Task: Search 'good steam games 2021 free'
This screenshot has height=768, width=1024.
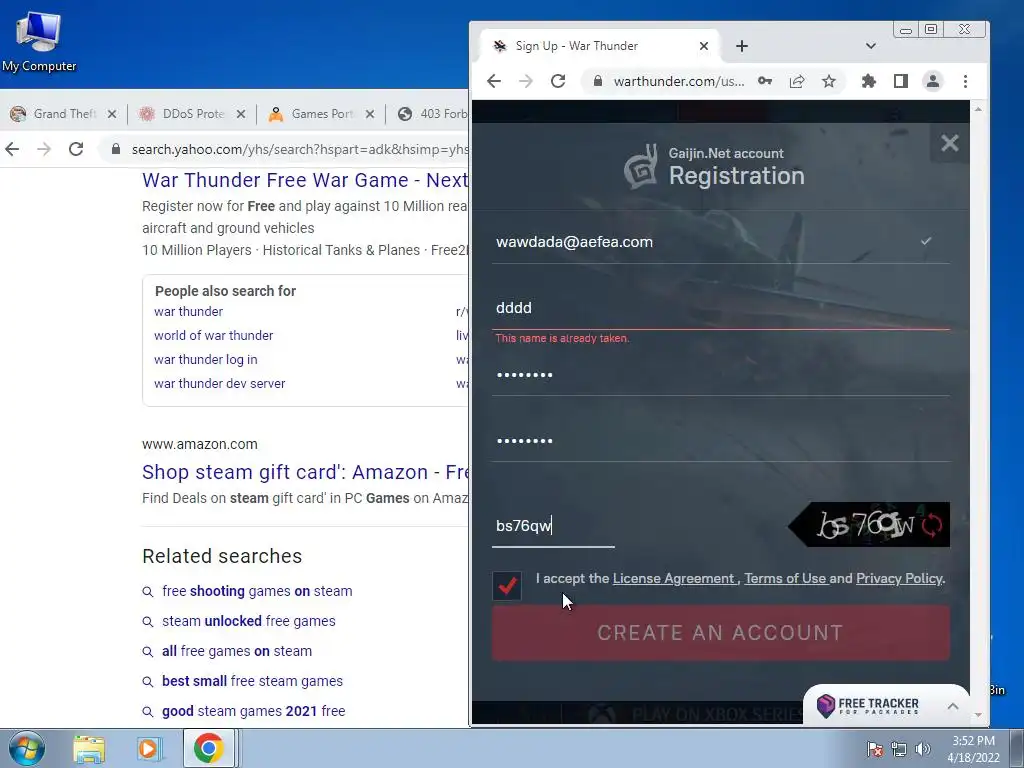Action: (253, 711)
